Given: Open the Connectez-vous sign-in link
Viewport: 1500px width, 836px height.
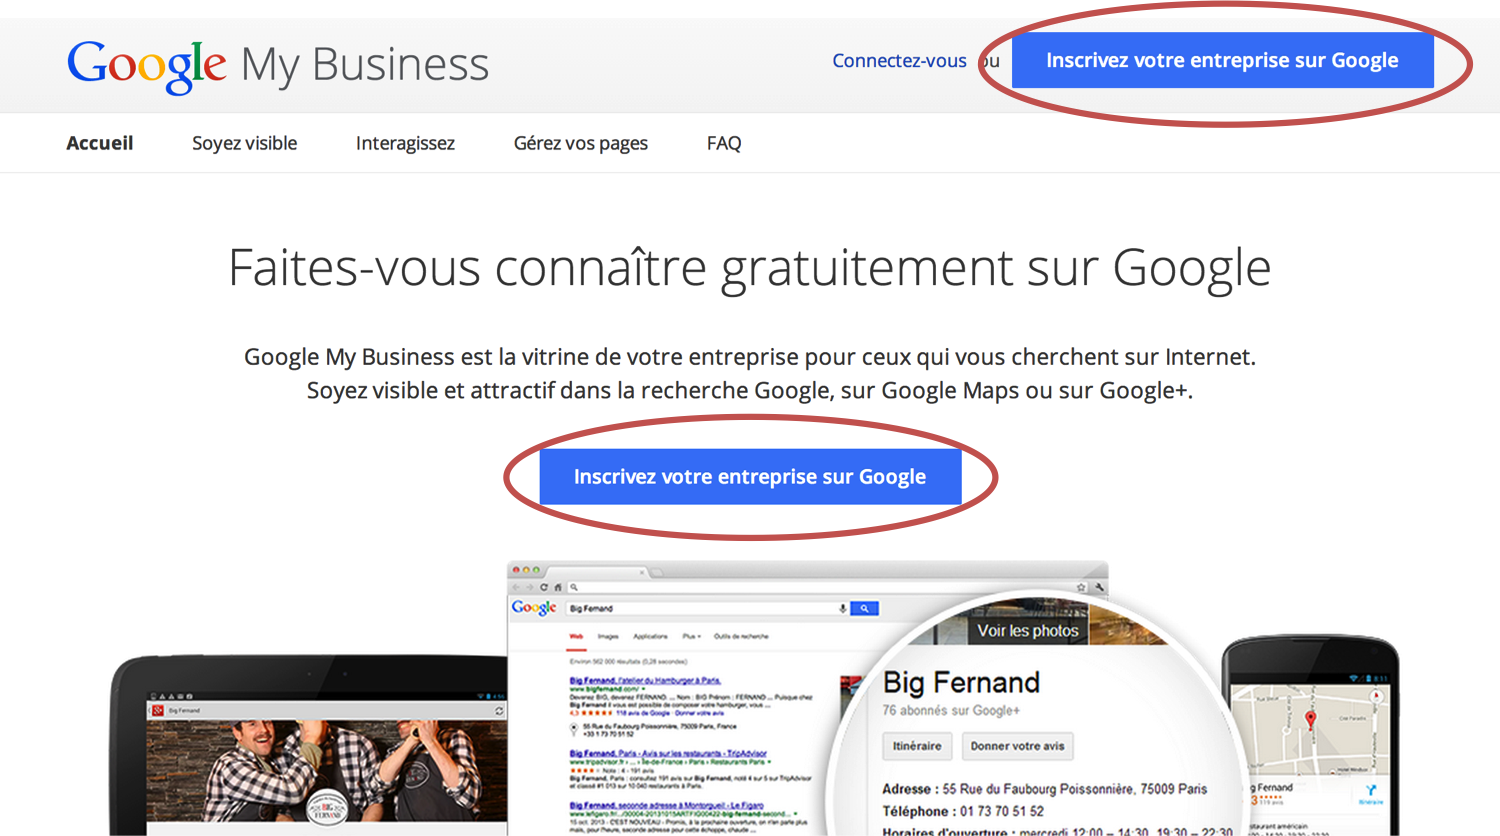Looking at the screenshot, I should point(899,60).
